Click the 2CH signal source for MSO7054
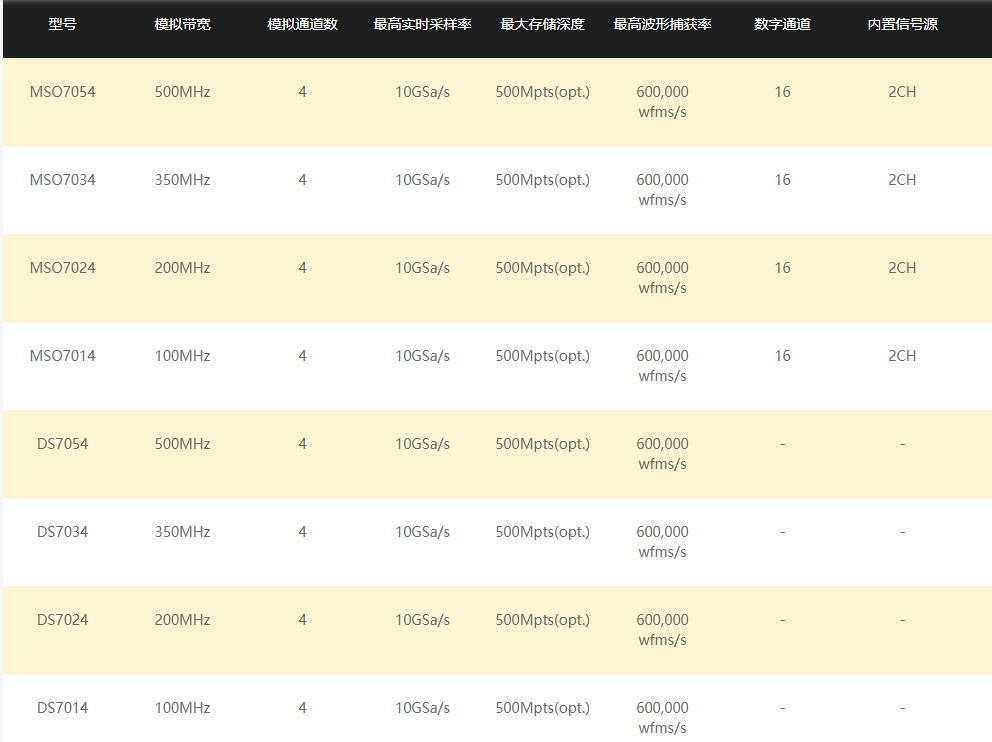Viewport: 992px width, 742px height. (902, 92)
